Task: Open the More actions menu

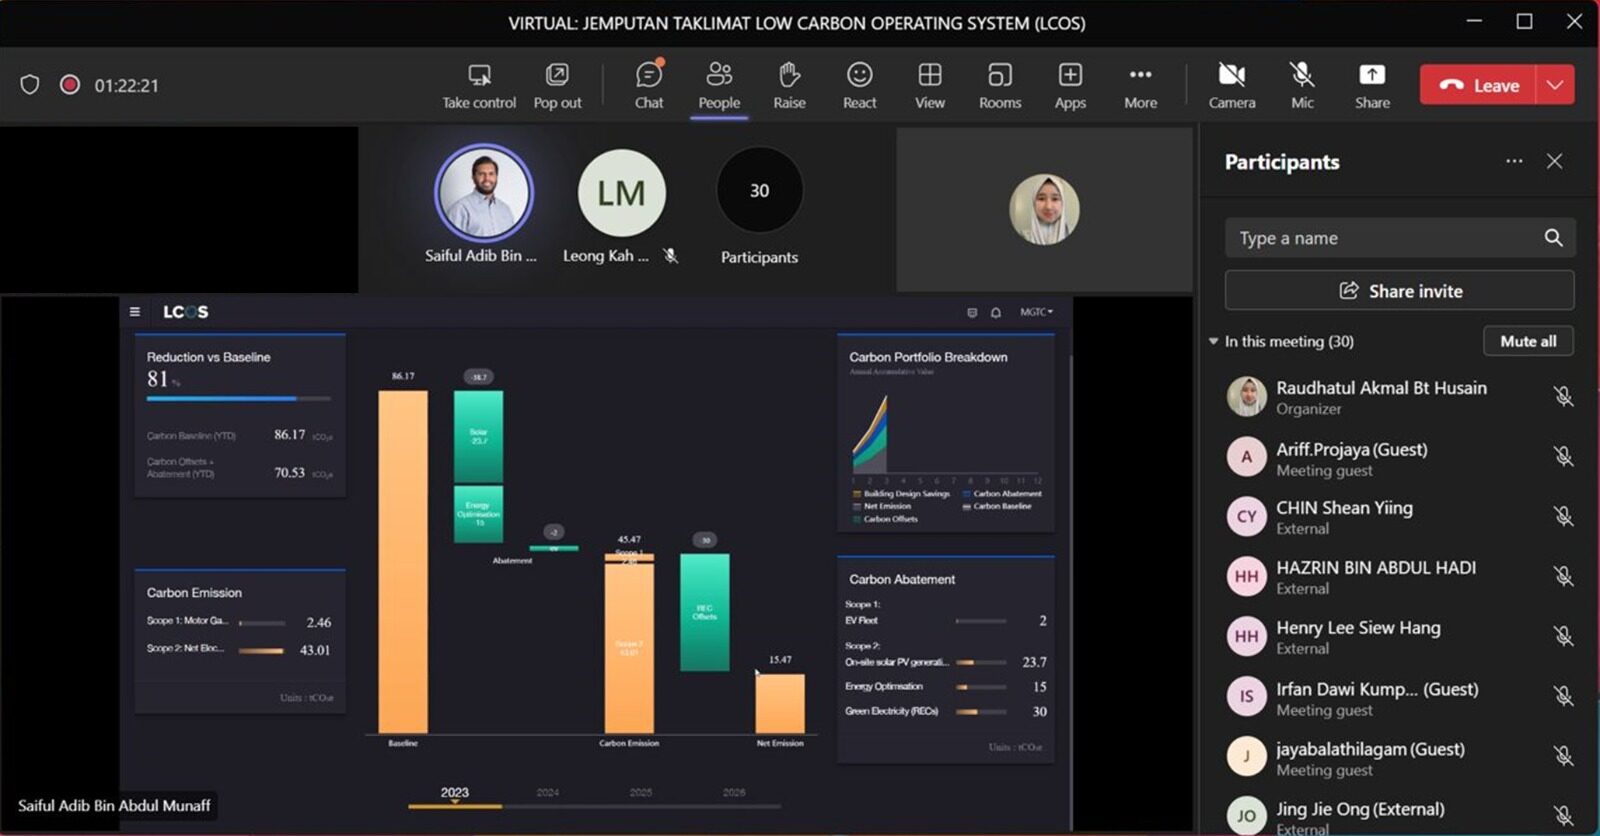Action: (x=1140, y=86)
